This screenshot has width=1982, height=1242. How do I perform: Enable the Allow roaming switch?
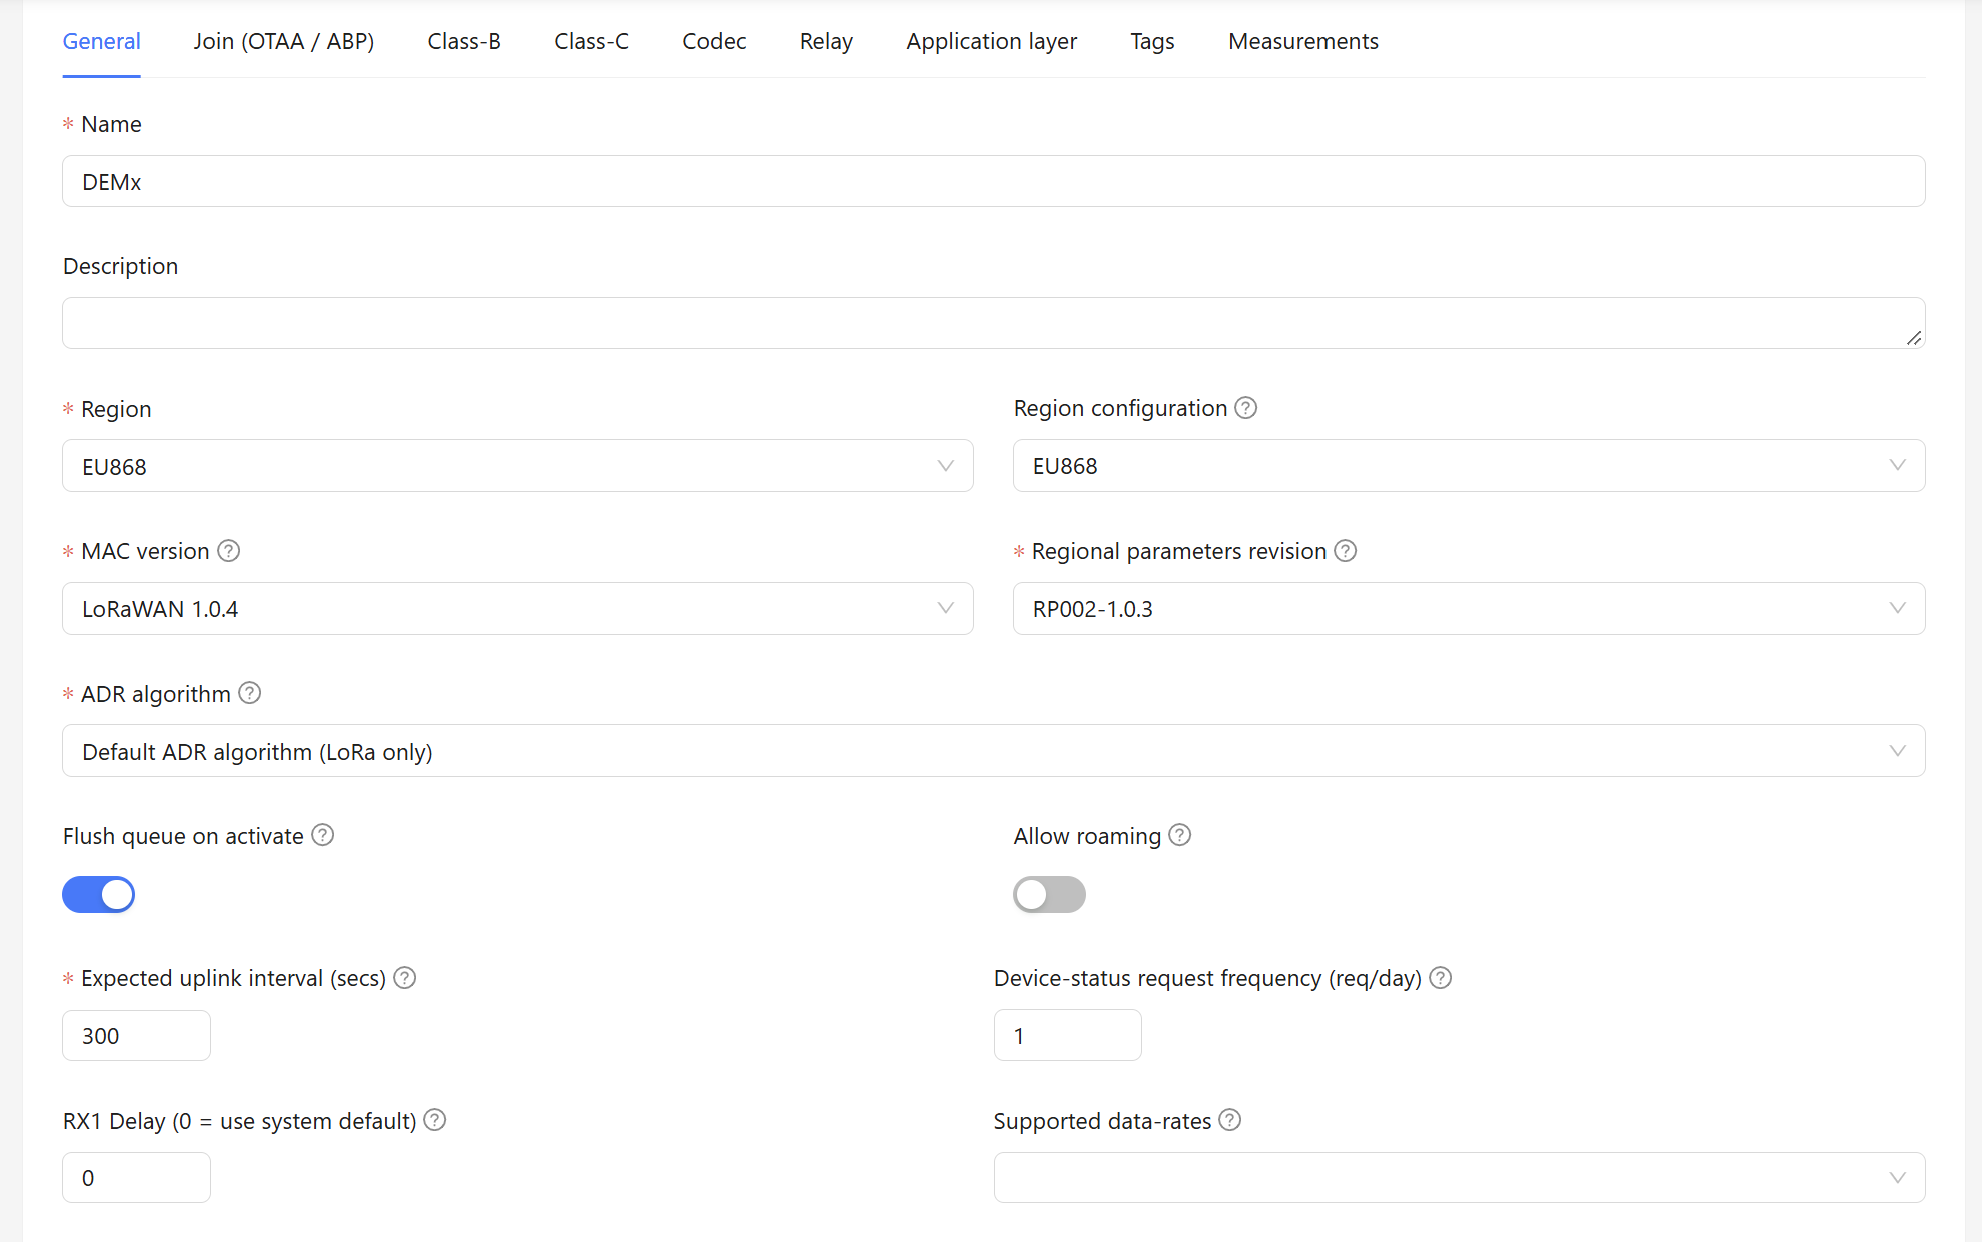point(1049,895)
